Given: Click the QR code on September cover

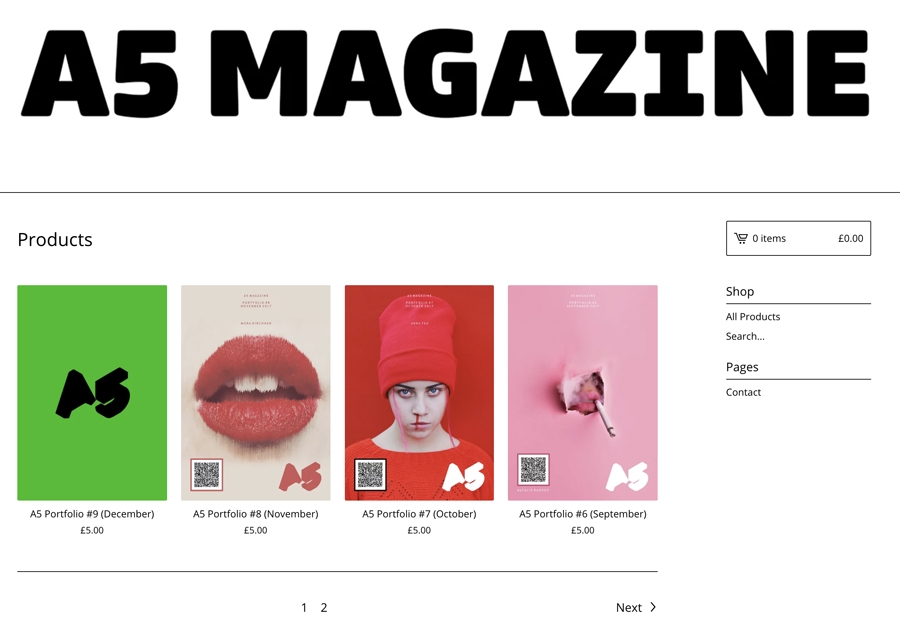Looking at the screenshot, I should [x=533, y=469].
